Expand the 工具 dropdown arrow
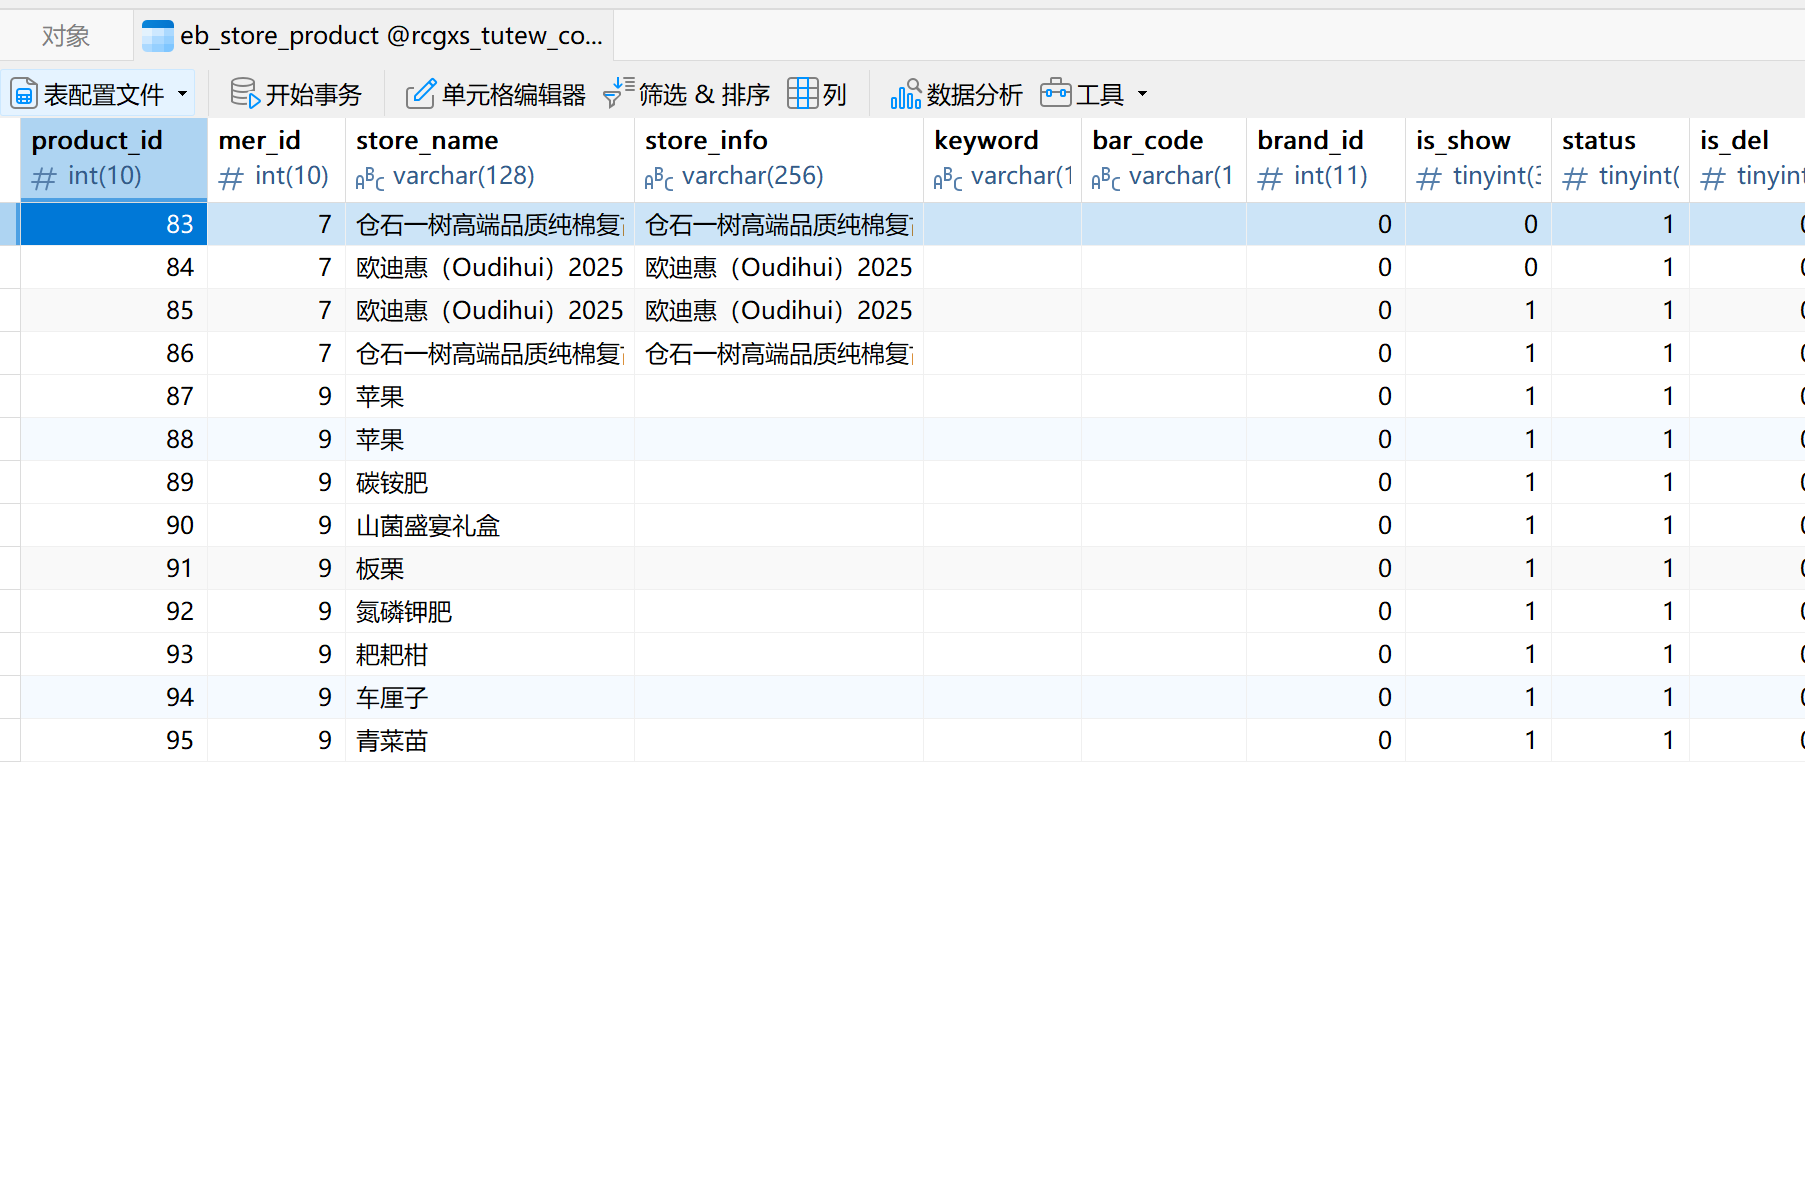This screenshot has height=1201, width=1805. tap(1142, 94)
